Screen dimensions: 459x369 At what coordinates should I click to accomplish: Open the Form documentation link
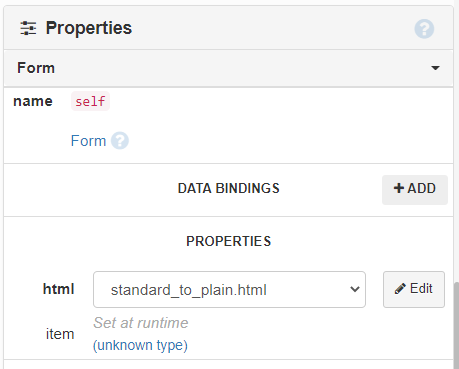(88, 141)
